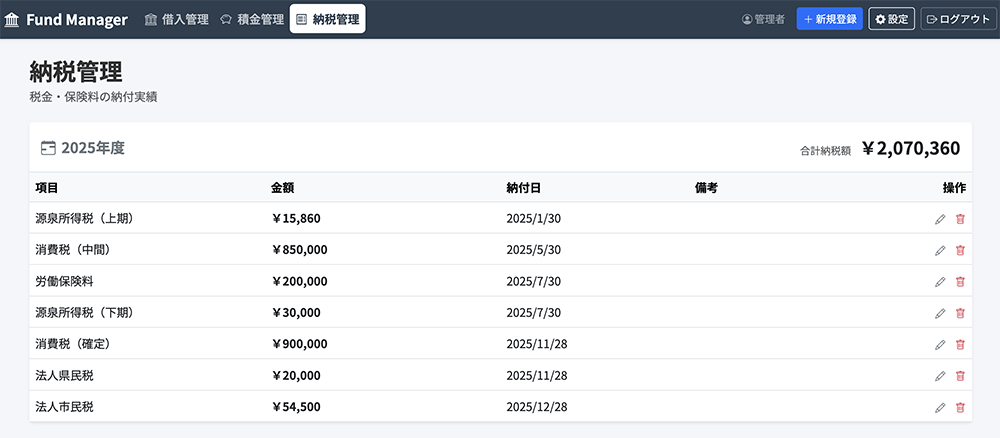Viewport: 1000px width, 438px height.
Task: Click the 管理者 user label
Action: coord(763,19)
